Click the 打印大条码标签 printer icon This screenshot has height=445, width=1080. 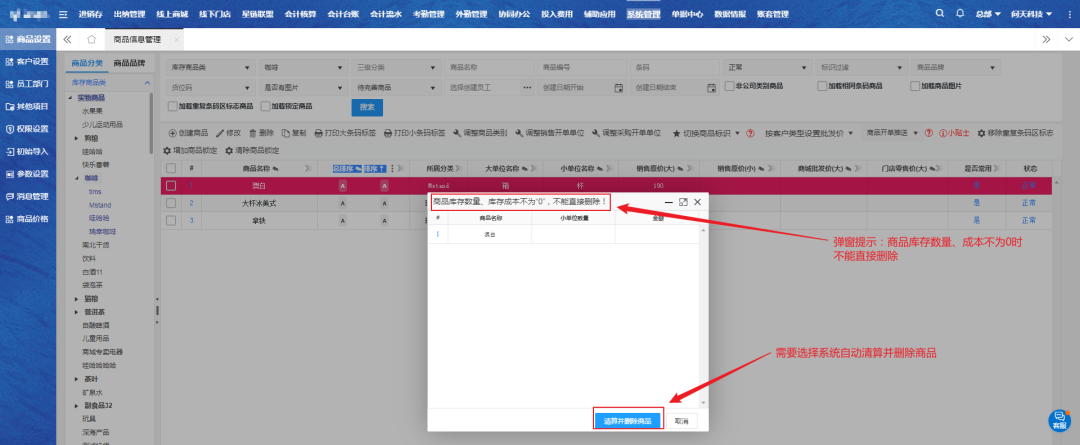pos(319,132)
